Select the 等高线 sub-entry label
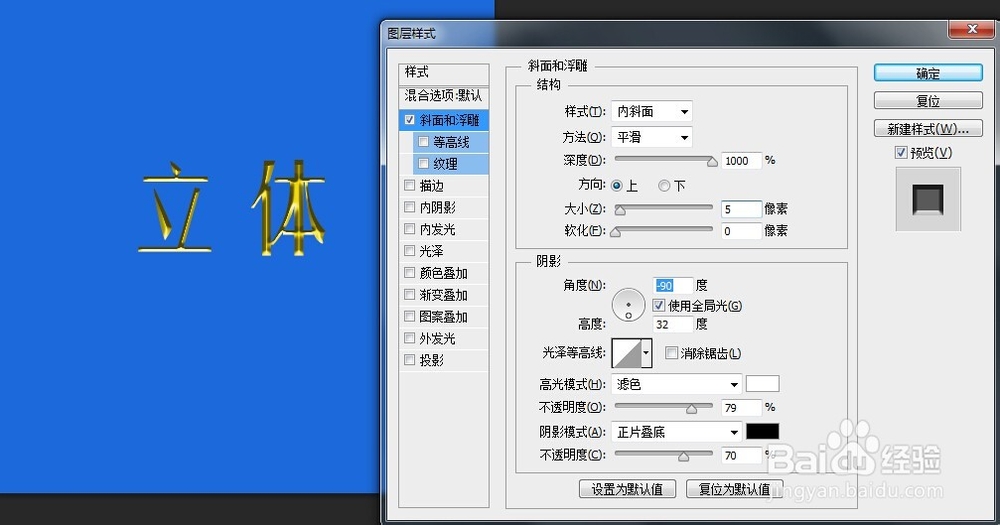This screenshot has height=525, width=1000. 451,142
